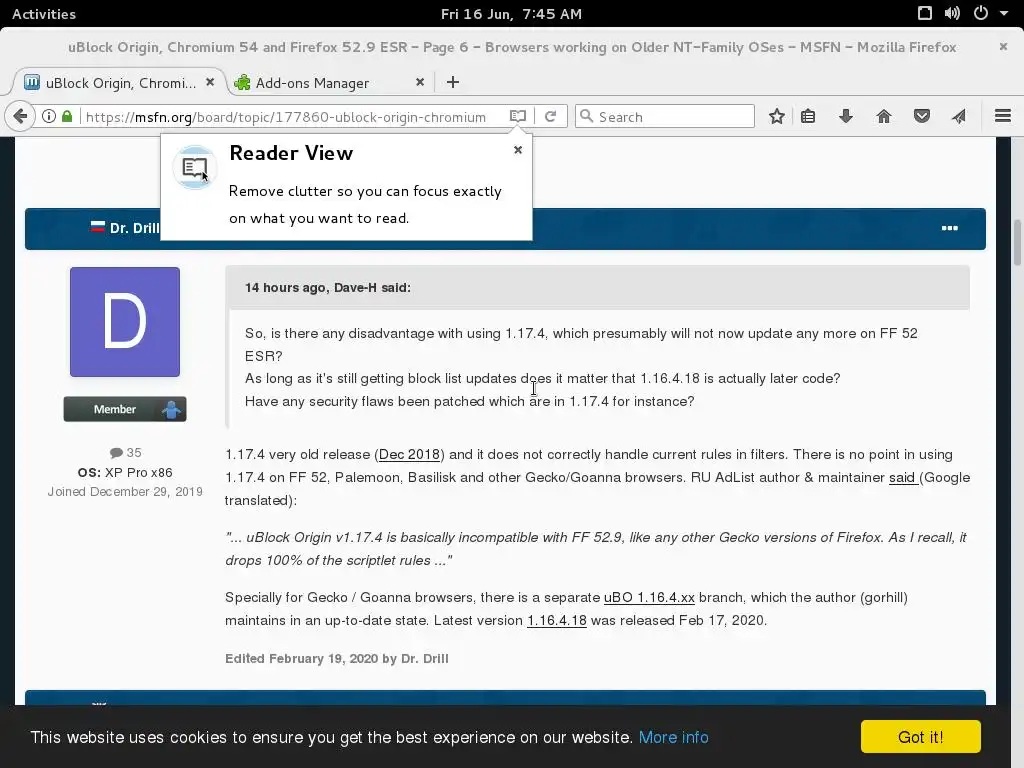Open cookie More info link
Image resolution: width=1024 pixels, height=768 pixels.
coord(673,737)
